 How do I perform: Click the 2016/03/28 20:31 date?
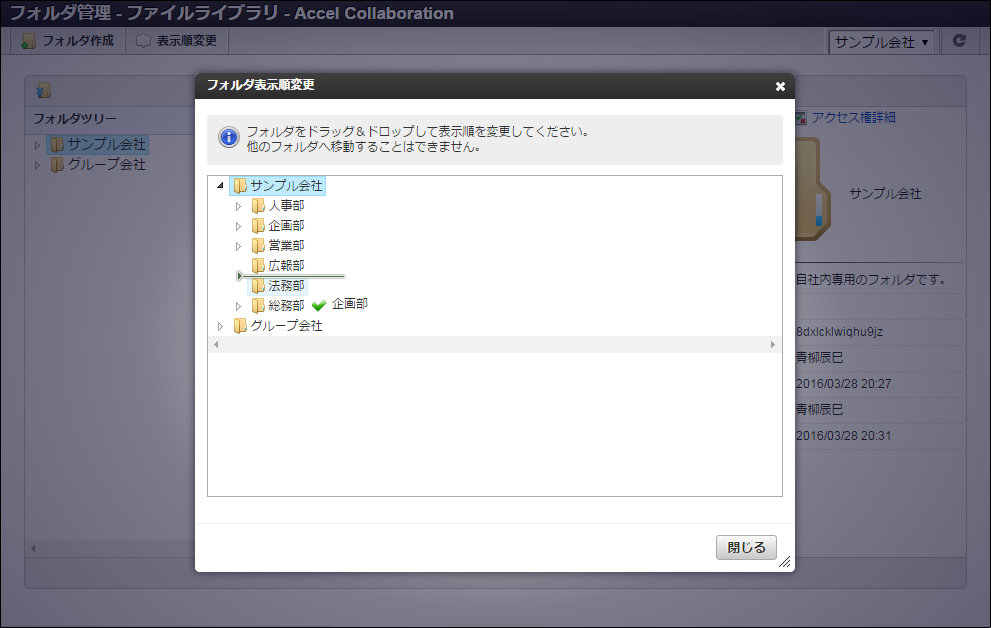pos(844,436)
